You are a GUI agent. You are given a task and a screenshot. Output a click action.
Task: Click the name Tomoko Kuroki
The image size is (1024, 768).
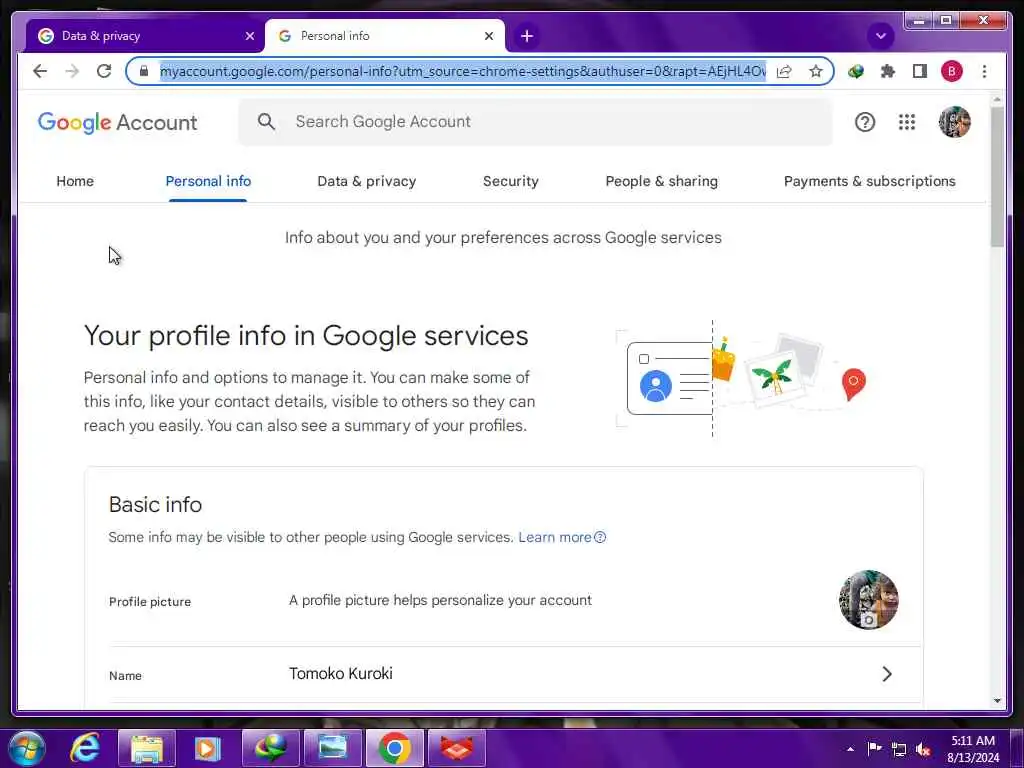341,674
